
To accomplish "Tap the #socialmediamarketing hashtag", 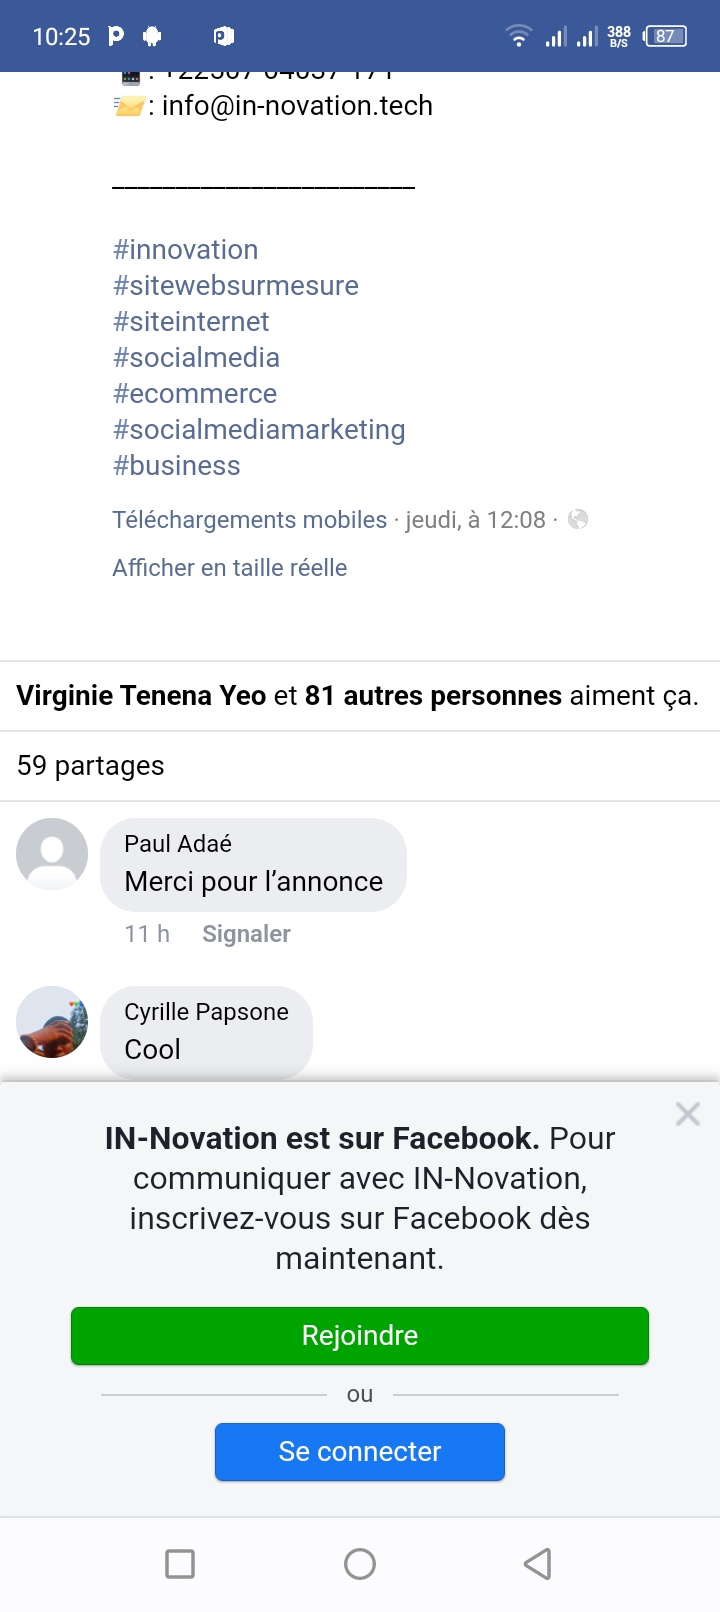I will [x=259, y=430].
